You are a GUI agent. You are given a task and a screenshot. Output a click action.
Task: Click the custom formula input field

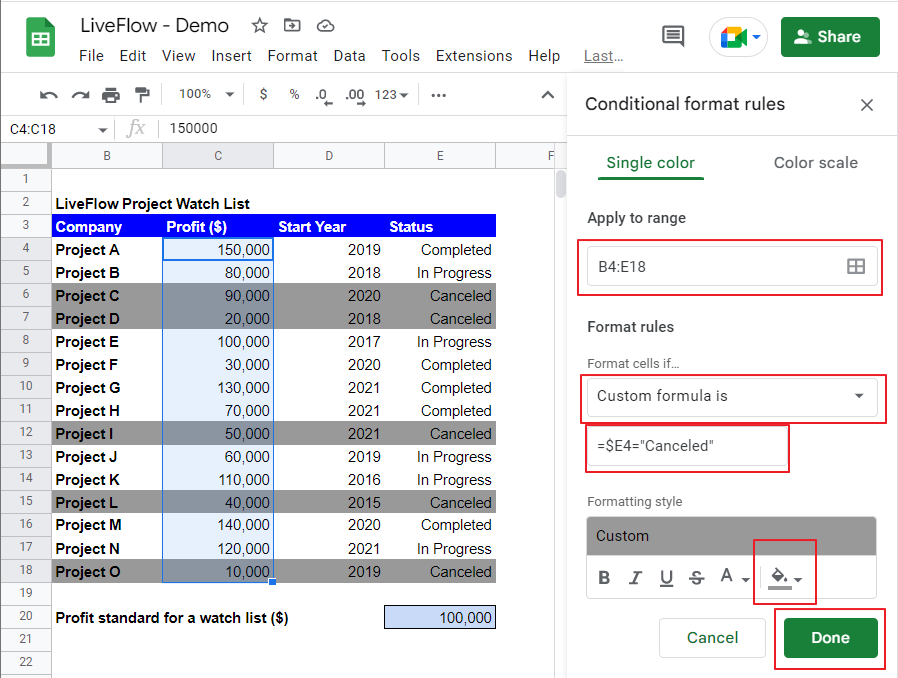tap(687, 446)
